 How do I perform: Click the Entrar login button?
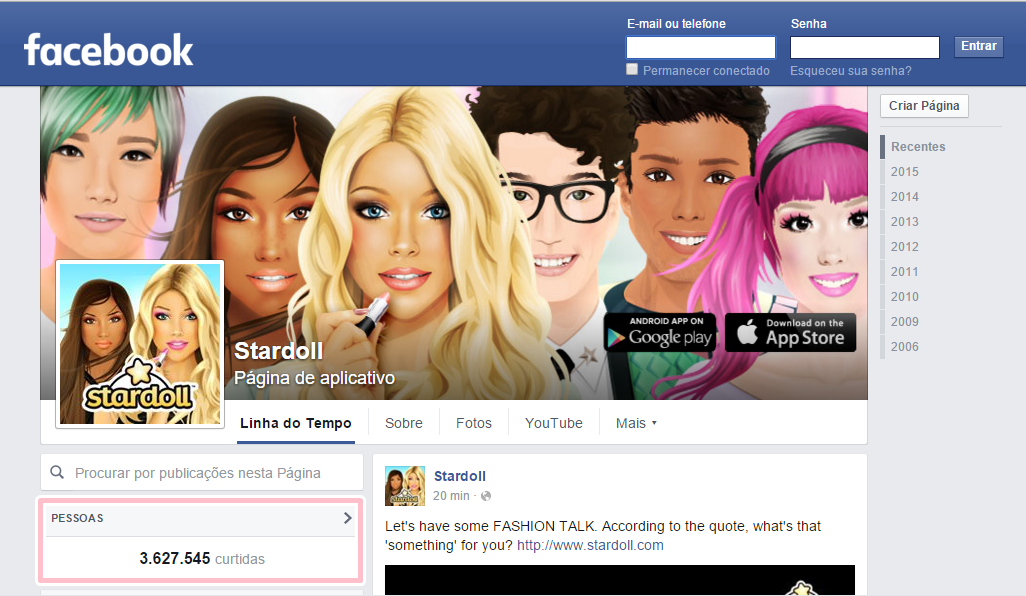pyautogui.click(x=978, y=46)
